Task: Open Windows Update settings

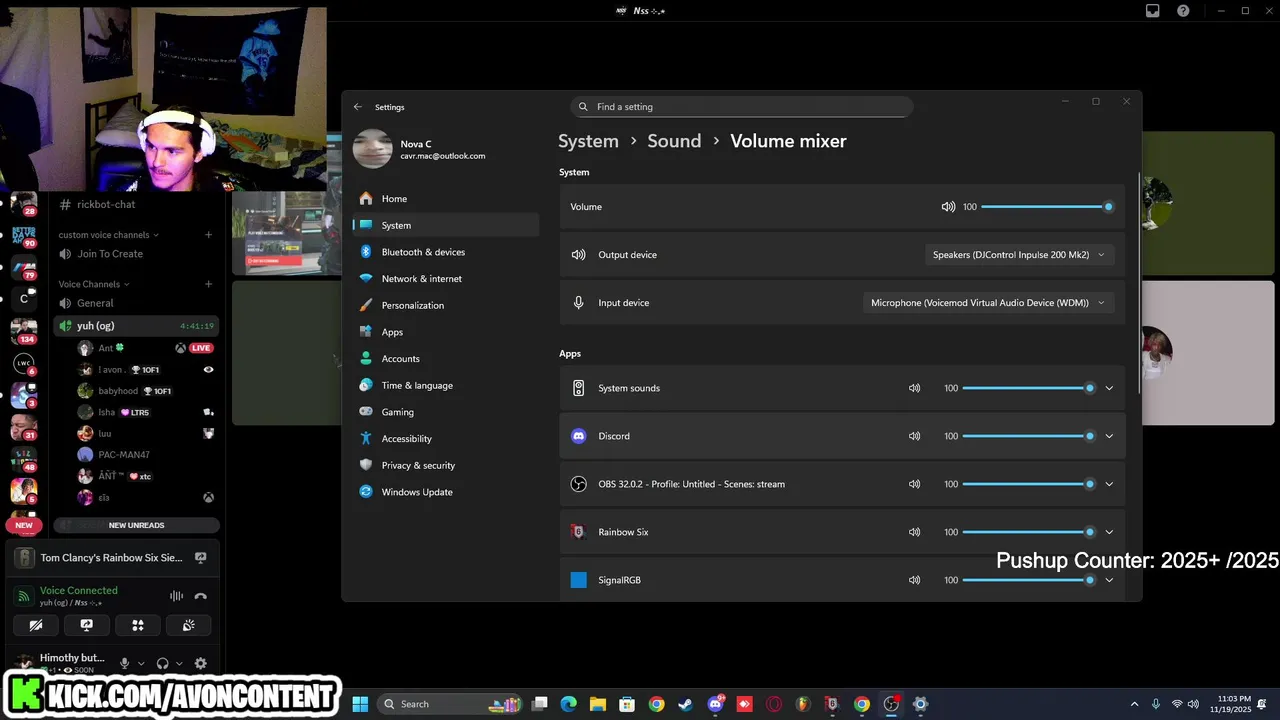Action: [x=446, y=492]
